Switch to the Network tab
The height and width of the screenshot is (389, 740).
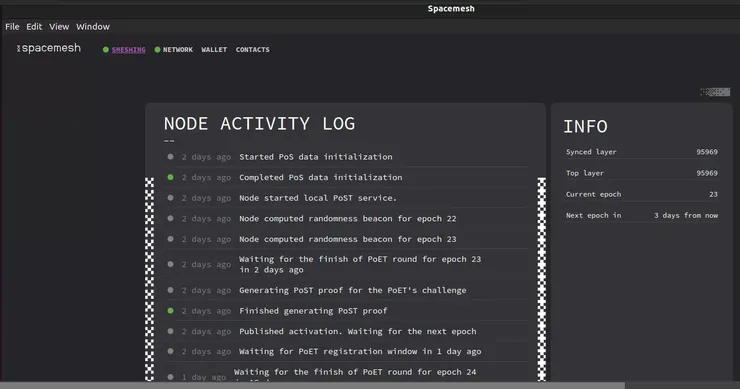click(178, 50)
